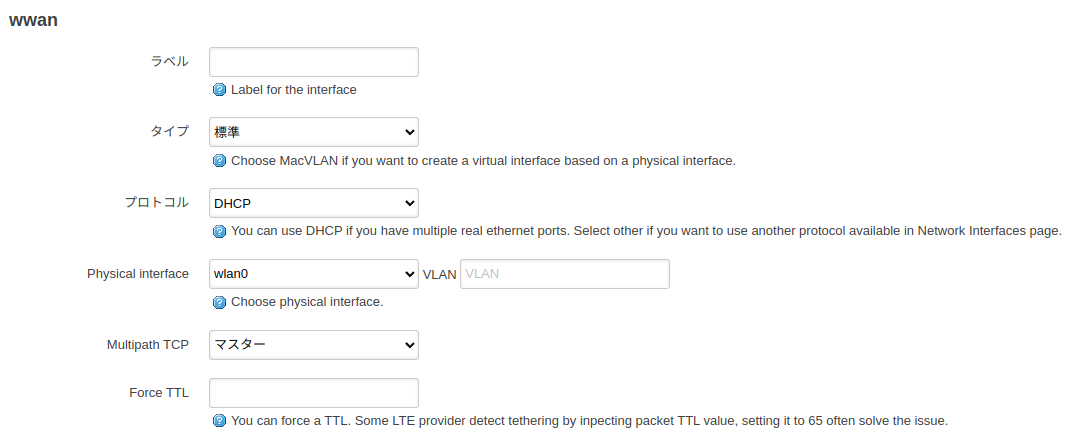
Task: Click the Force TTL label text
Action: click(x=158, y=393)
